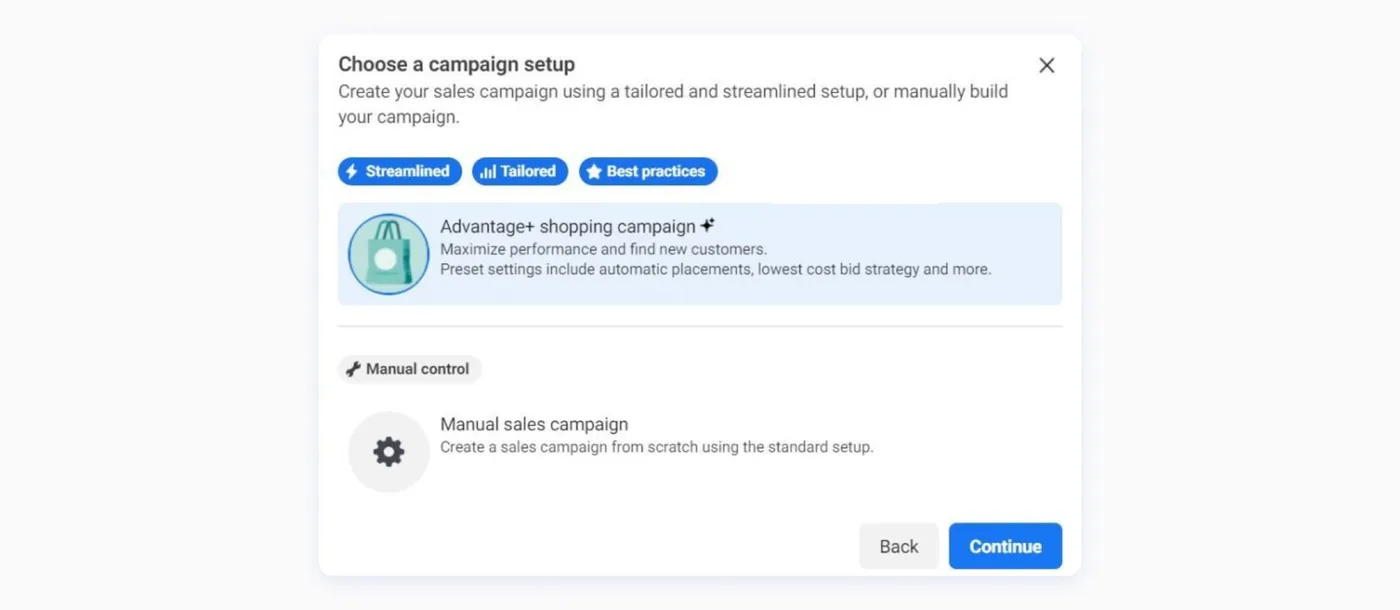Click the gear icon for Manual sales campaign
This screenshot has height=610, width=1400.
click(x=388, y=451)
